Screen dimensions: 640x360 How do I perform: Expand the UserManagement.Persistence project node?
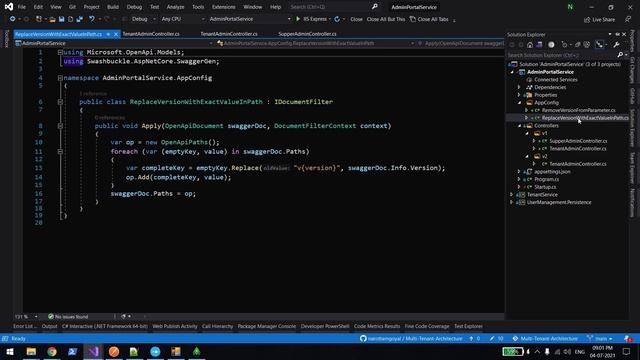pos(512,202)
